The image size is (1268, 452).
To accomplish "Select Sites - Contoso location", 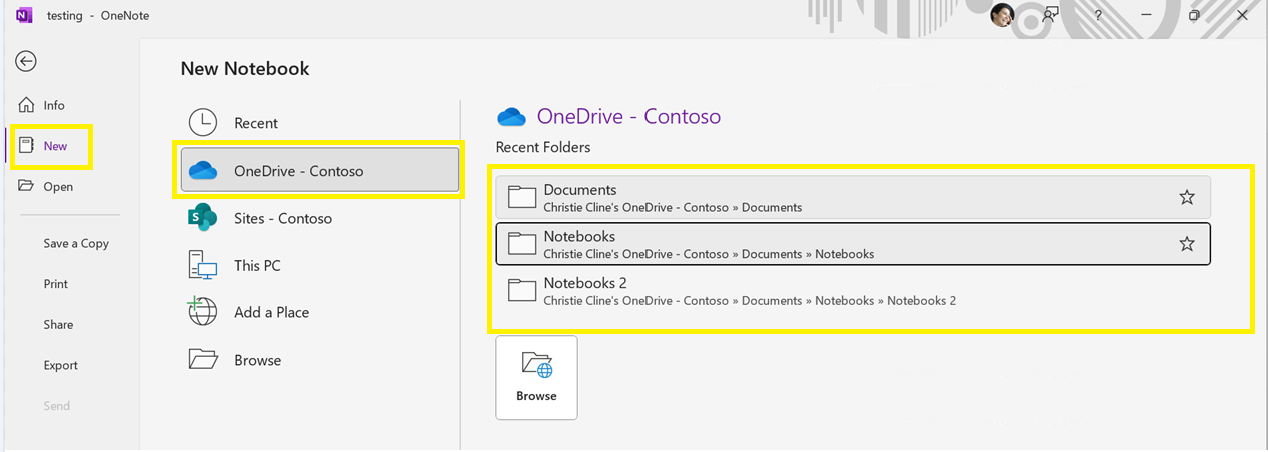I will point(319,218).
